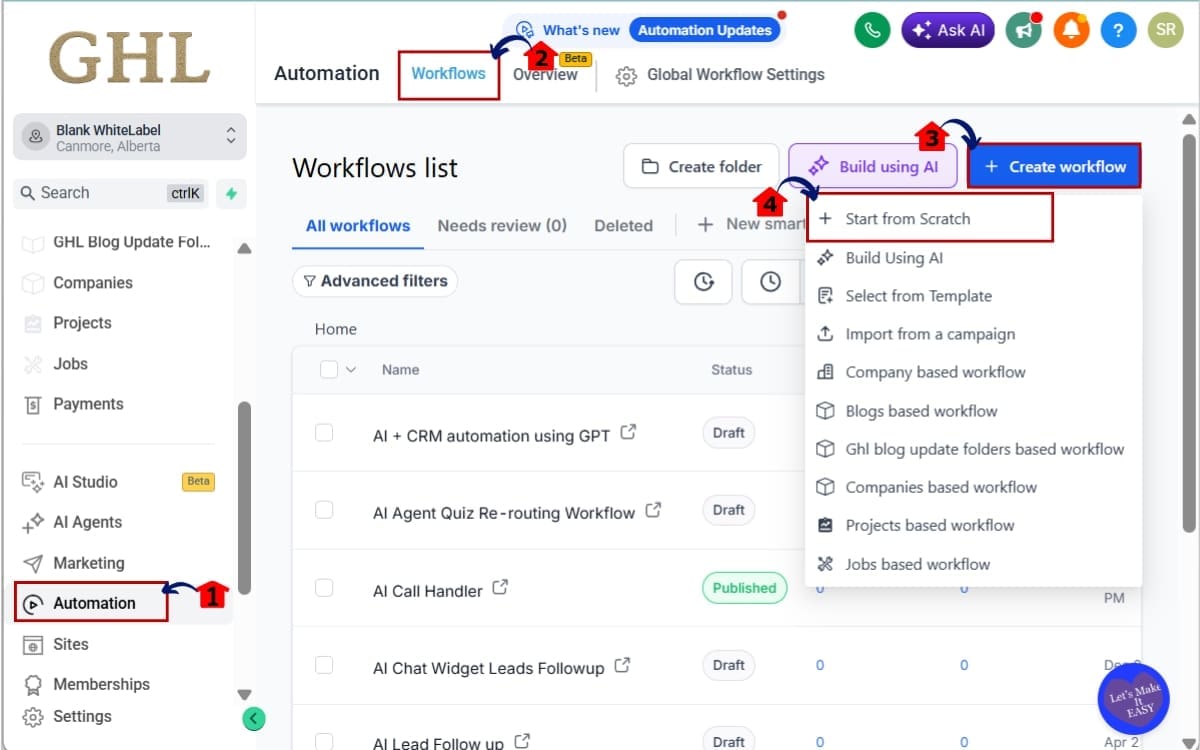This screenshot has height=750, width=1200.
Task: Expand Blank WhiteLabel account switcher
Action: coord(130,137)
